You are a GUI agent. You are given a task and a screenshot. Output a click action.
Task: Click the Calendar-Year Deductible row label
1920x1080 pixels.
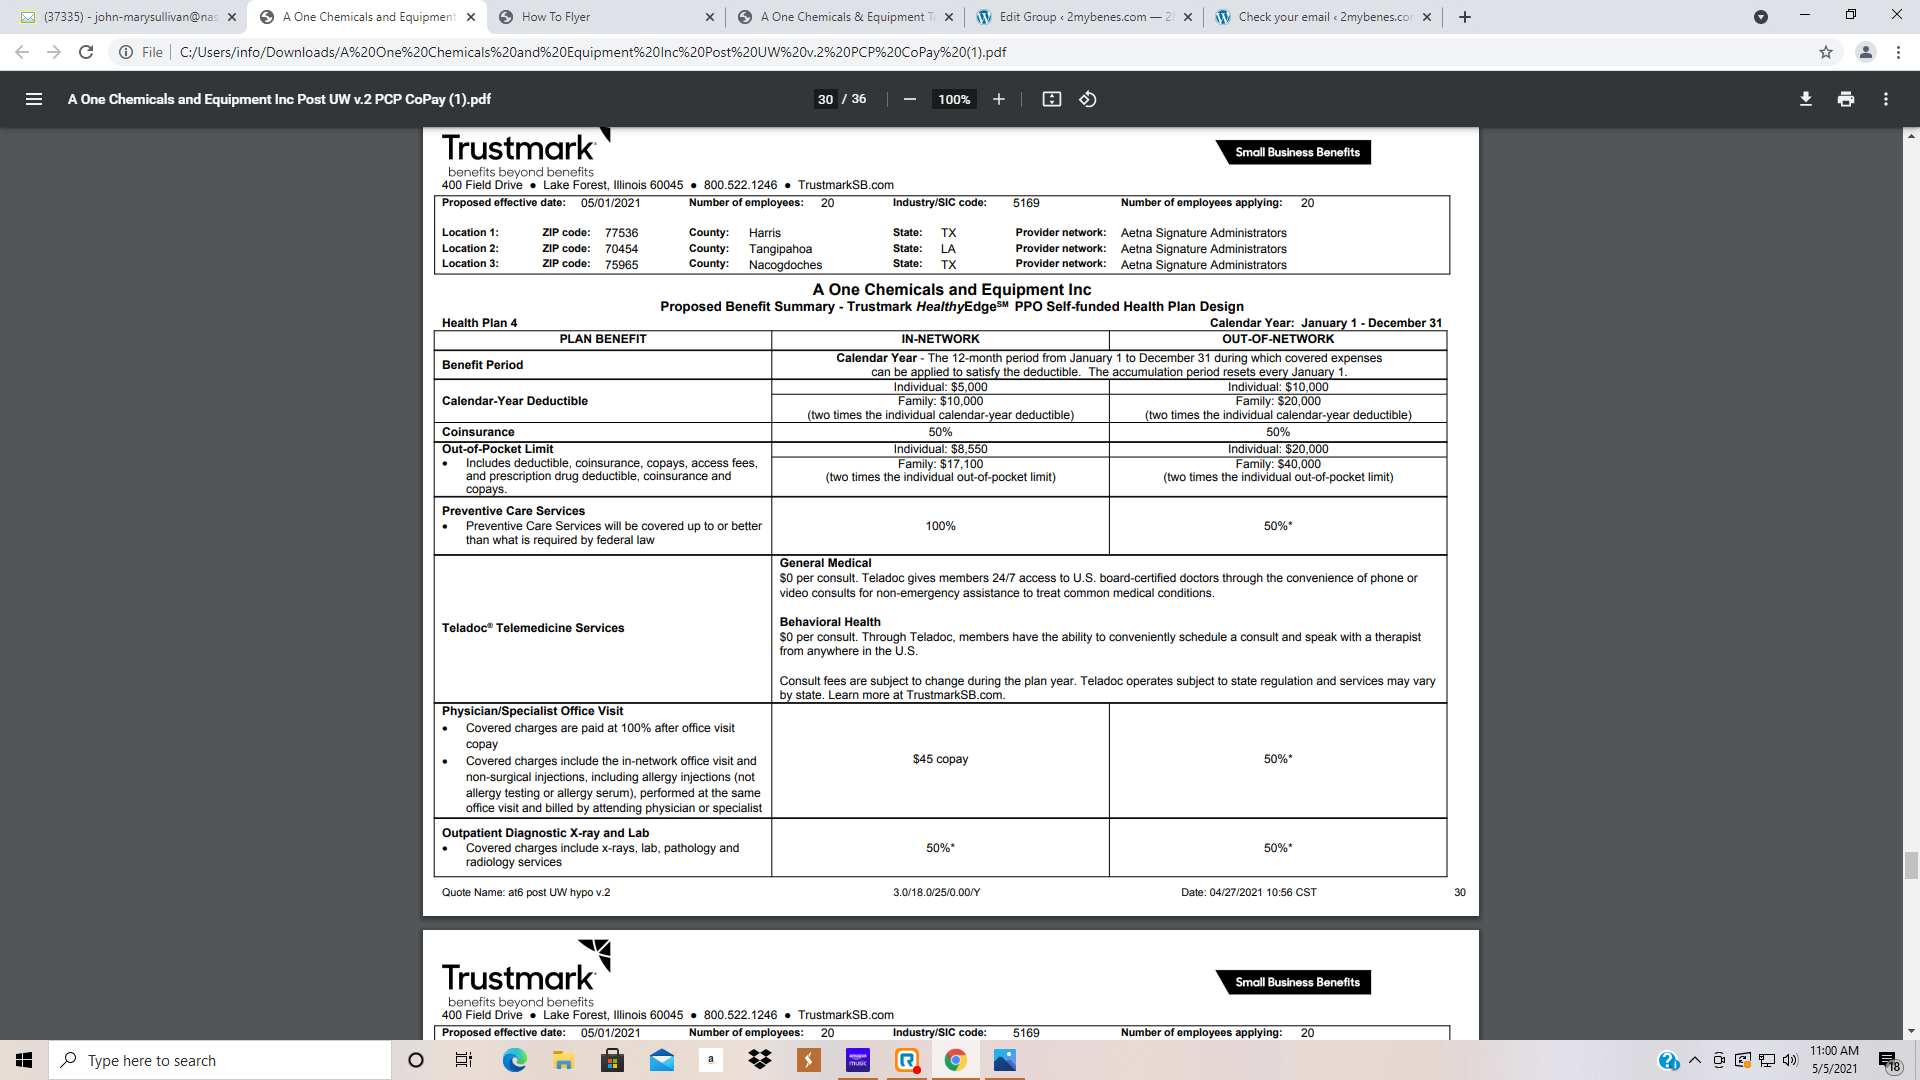click(x=515, y=401)
